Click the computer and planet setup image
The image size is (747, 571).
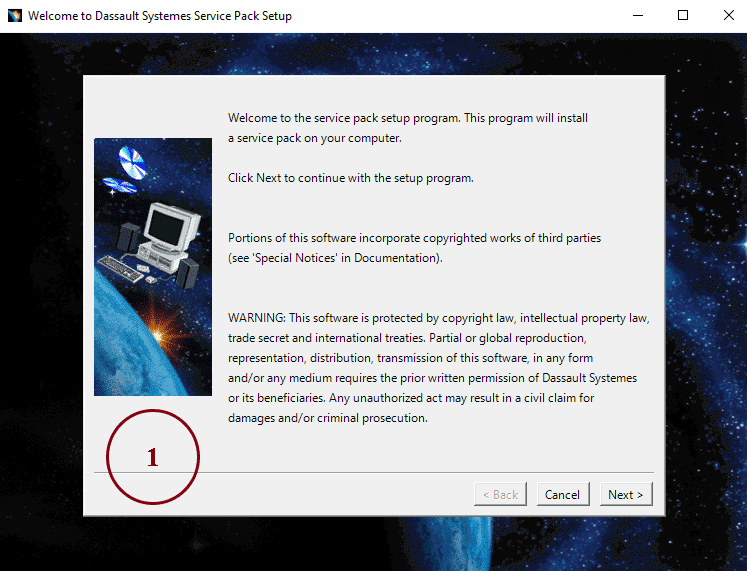click(x=153, y=267)
